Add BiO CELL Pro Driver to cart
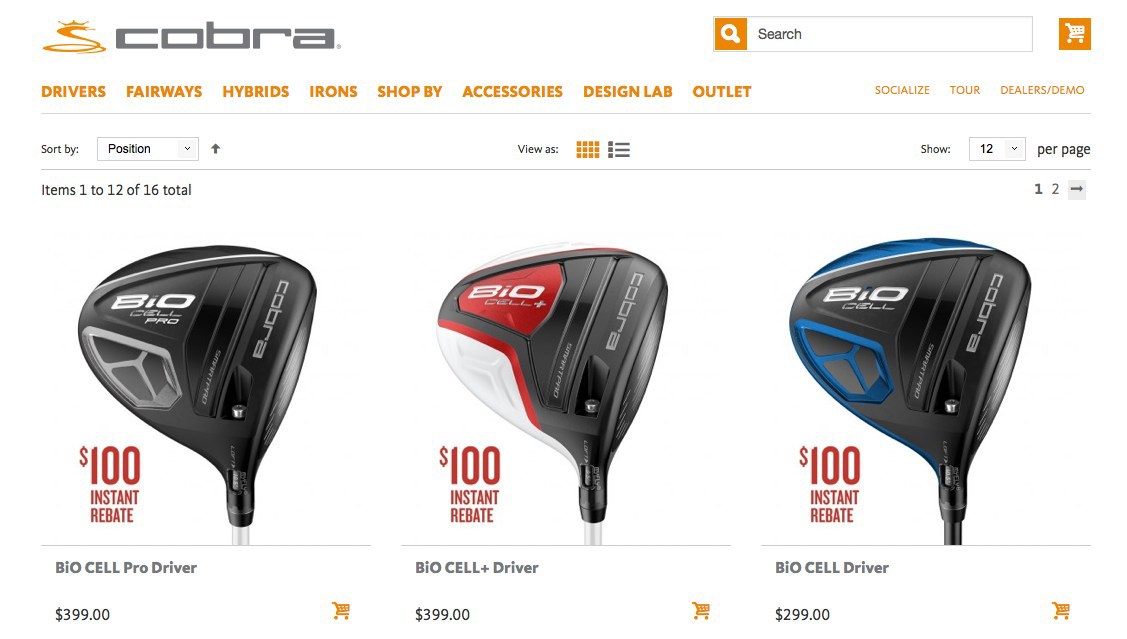This screenshot has height=639, width=1127. coord(341,611)
